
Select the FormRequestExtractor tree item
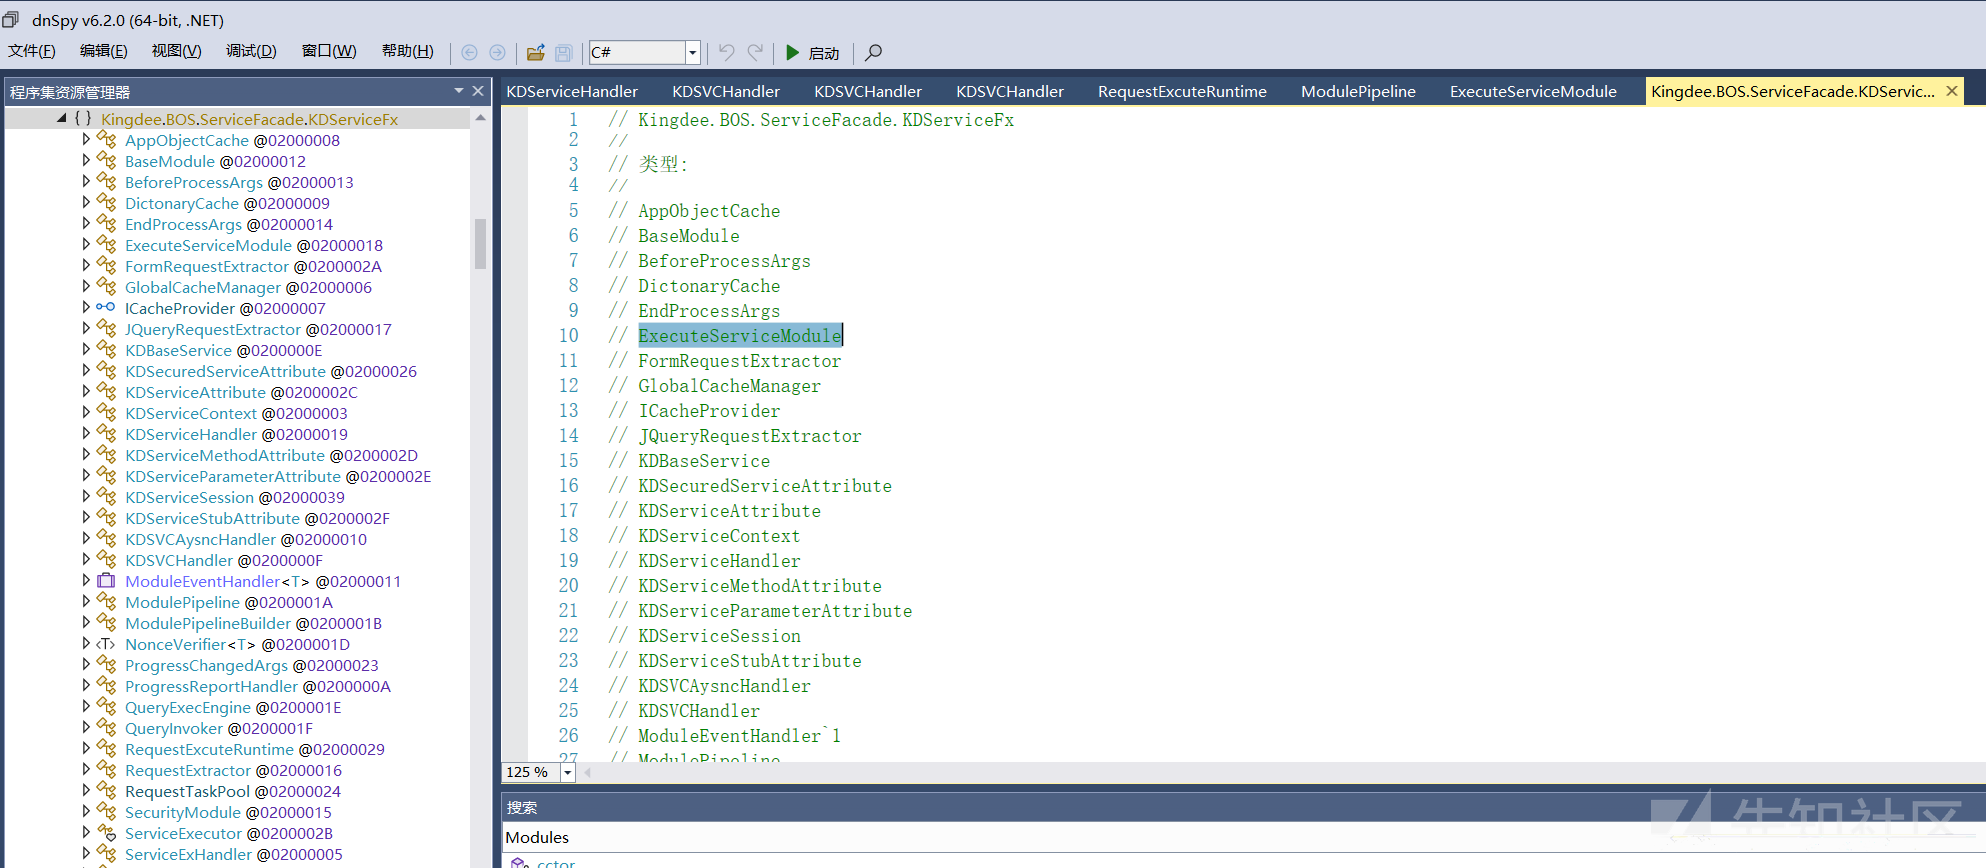pyautogui.click(x=253, y=266)
